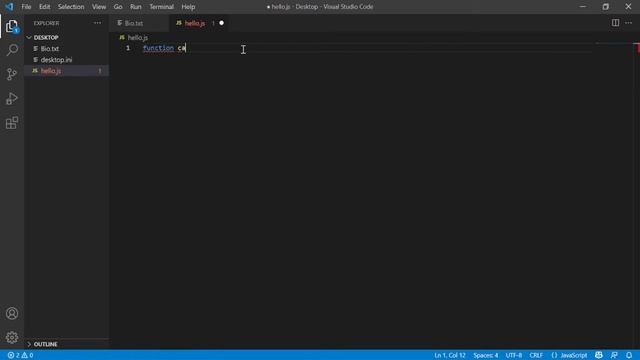This screenshot has height=360, width=640.
Task: Open the File menu
Action: pyautogui.click(x=26, y=7)
